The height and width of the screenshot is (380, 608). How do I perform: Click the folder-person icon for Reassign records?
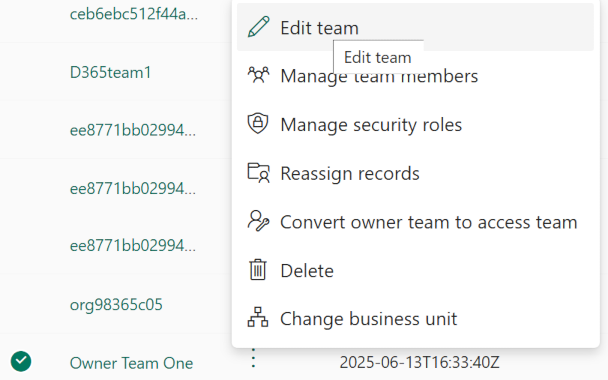[258, 173]
